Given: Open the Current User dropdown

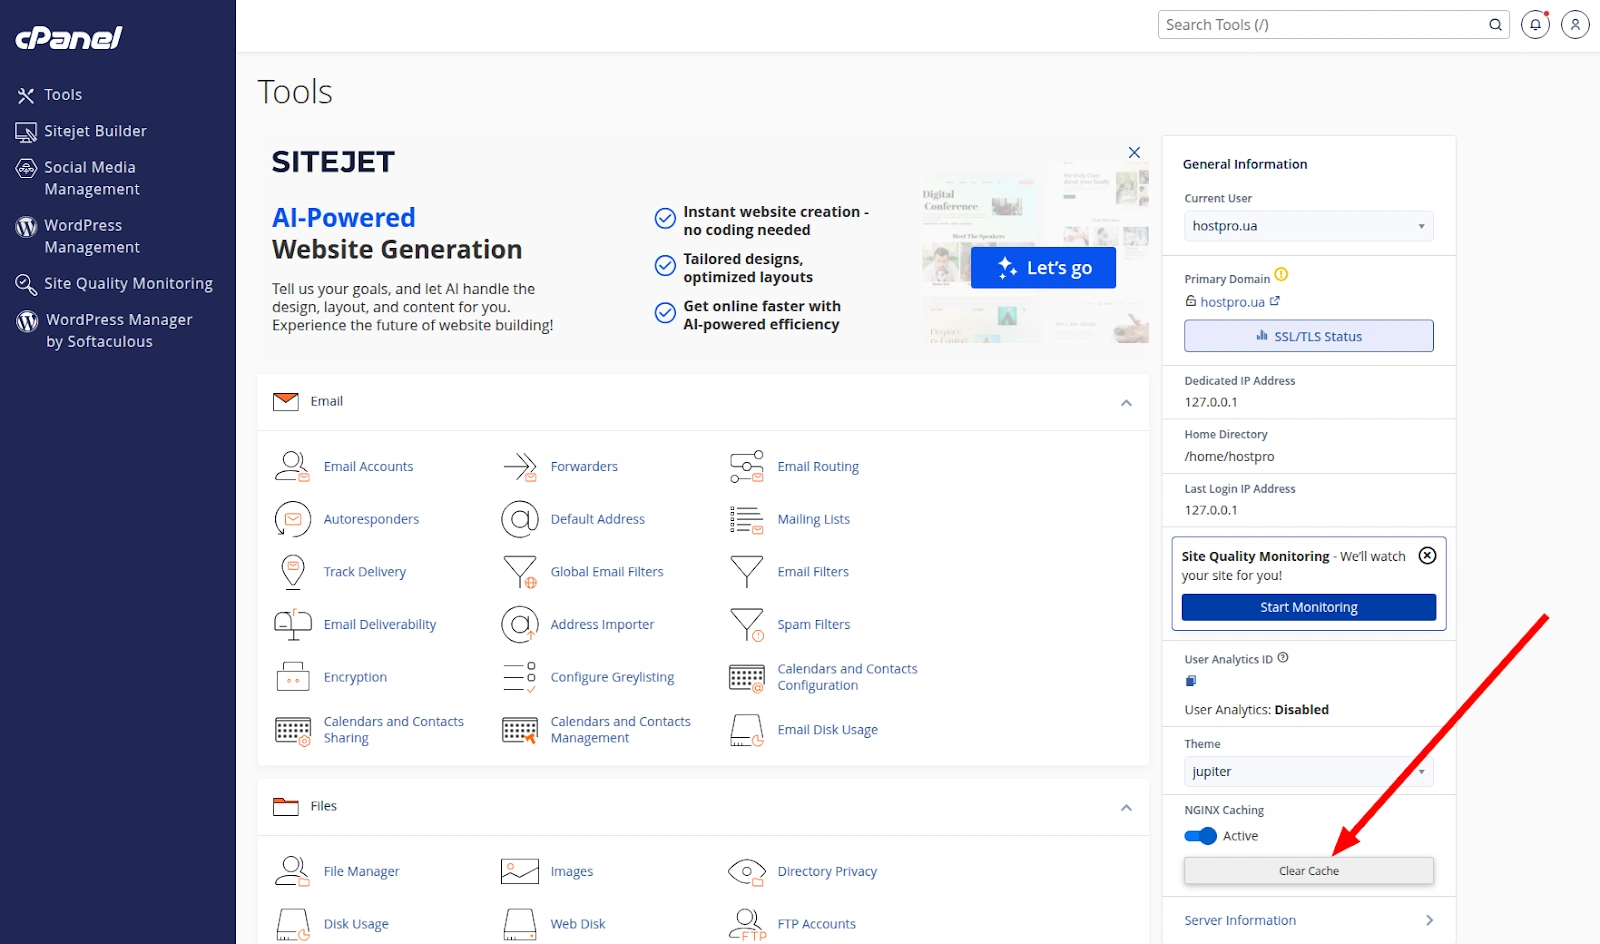Looking at the screenshot, I should point(1308,226).
